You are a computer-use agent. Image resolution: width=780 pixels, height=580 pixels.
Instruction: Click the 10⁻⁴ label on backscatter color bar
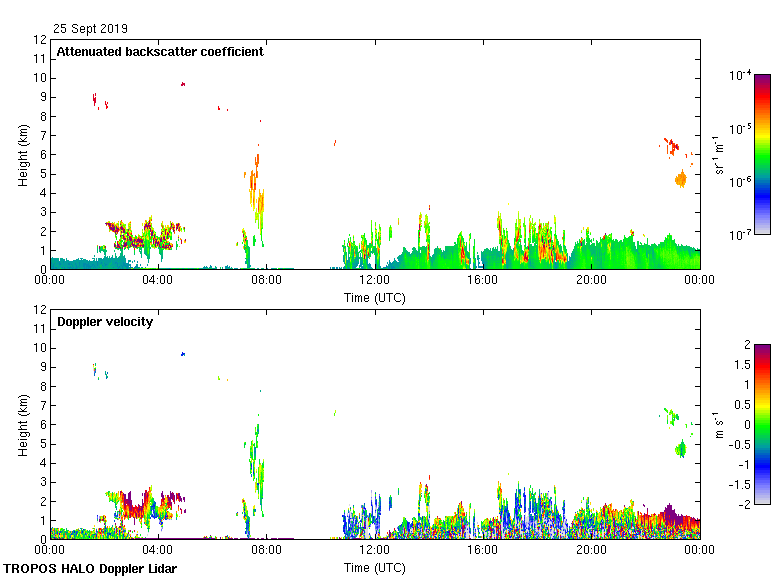point(741,76)
